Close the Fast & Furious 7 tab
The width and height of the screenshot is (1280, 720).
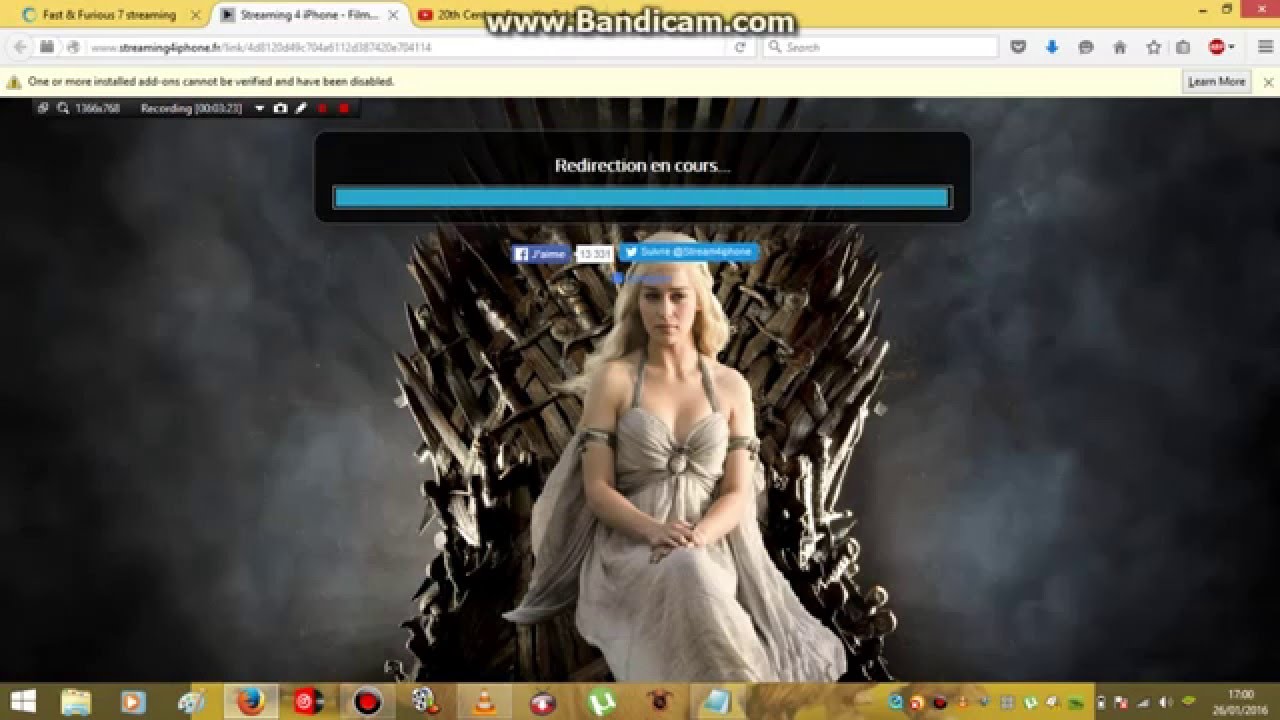coord(196,15)
